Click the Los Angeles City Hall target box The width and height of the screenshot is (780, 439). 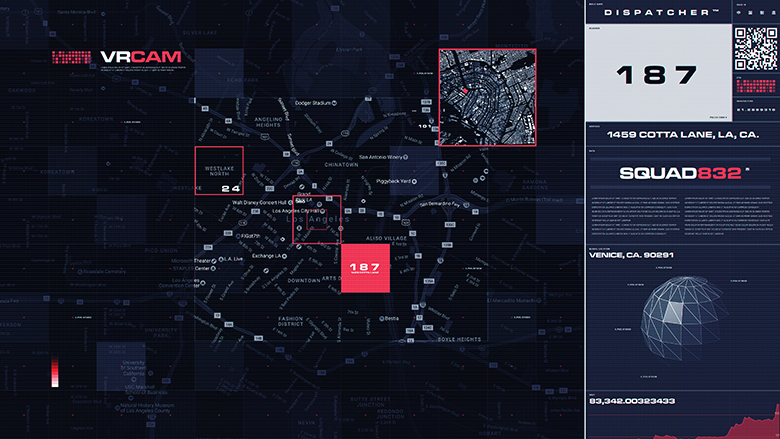(x=317, y=219)
